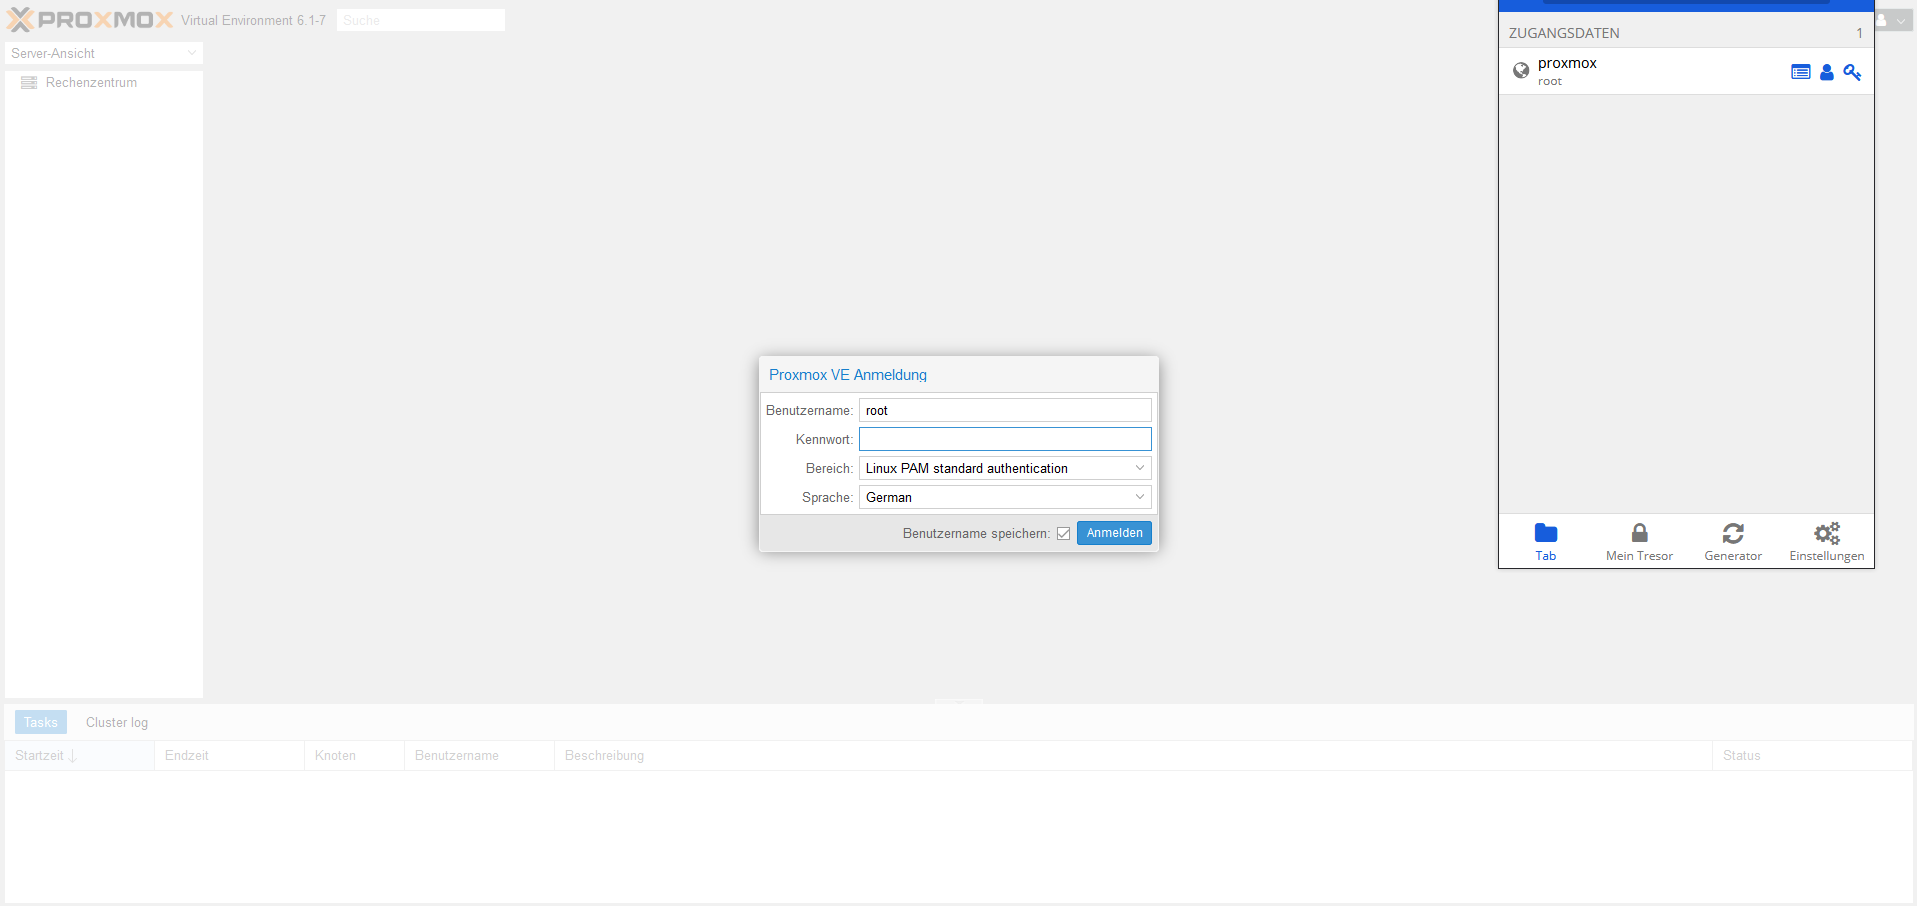Viewport: 1917px width, 906px height.
Task: Click the Benutzername field containing root
Action: 1005,410
